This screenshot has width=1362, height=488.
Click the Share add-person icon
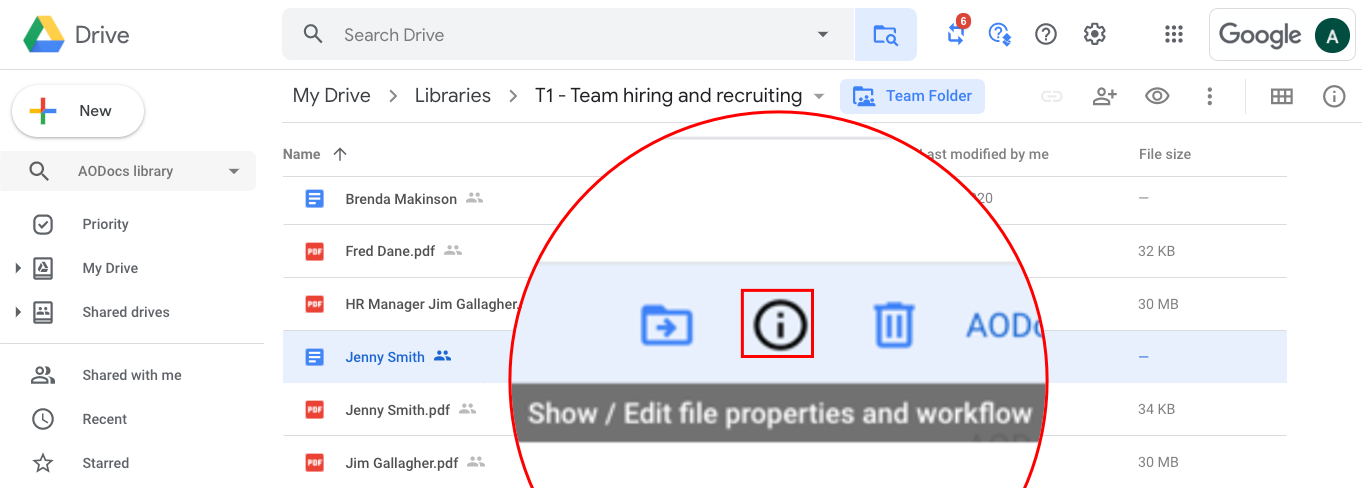click(1104, 96)
